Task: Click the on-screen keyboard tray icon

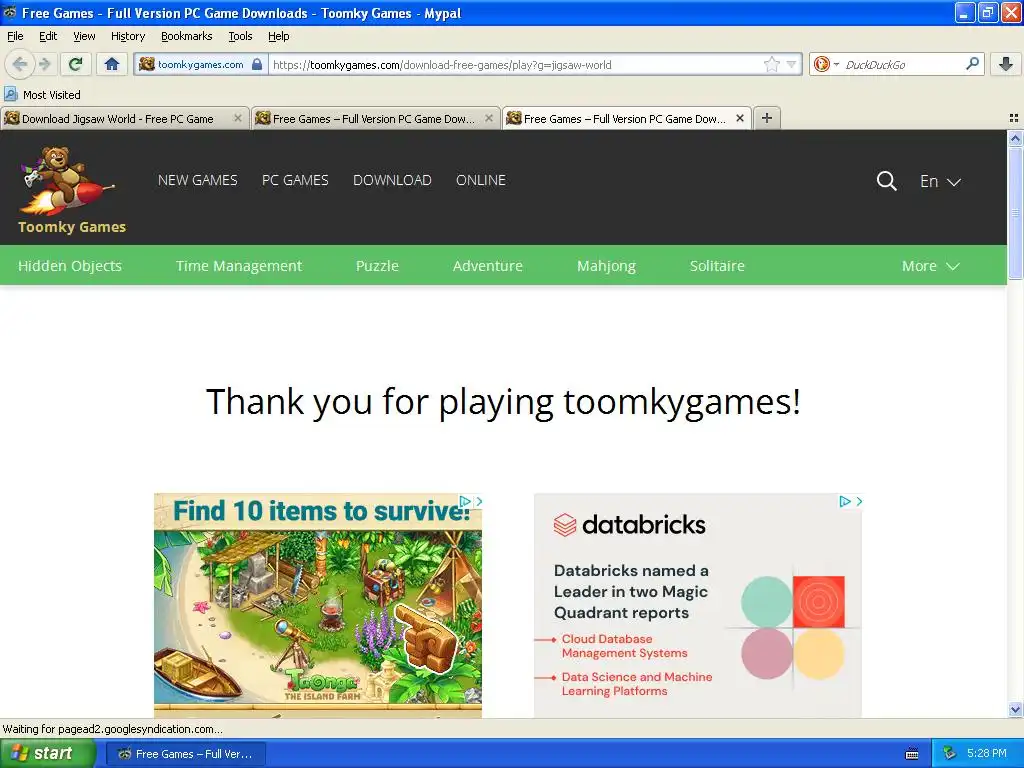Action: pos(912,754)
